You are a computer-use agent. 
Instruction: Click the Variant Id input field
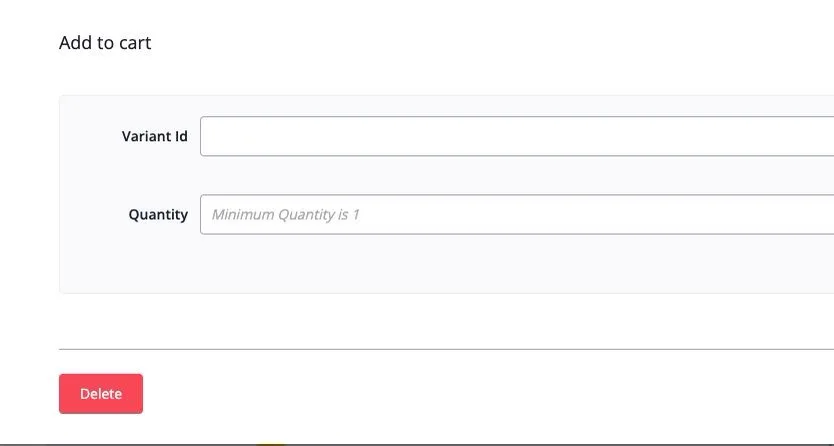click(x=516, y=136)
